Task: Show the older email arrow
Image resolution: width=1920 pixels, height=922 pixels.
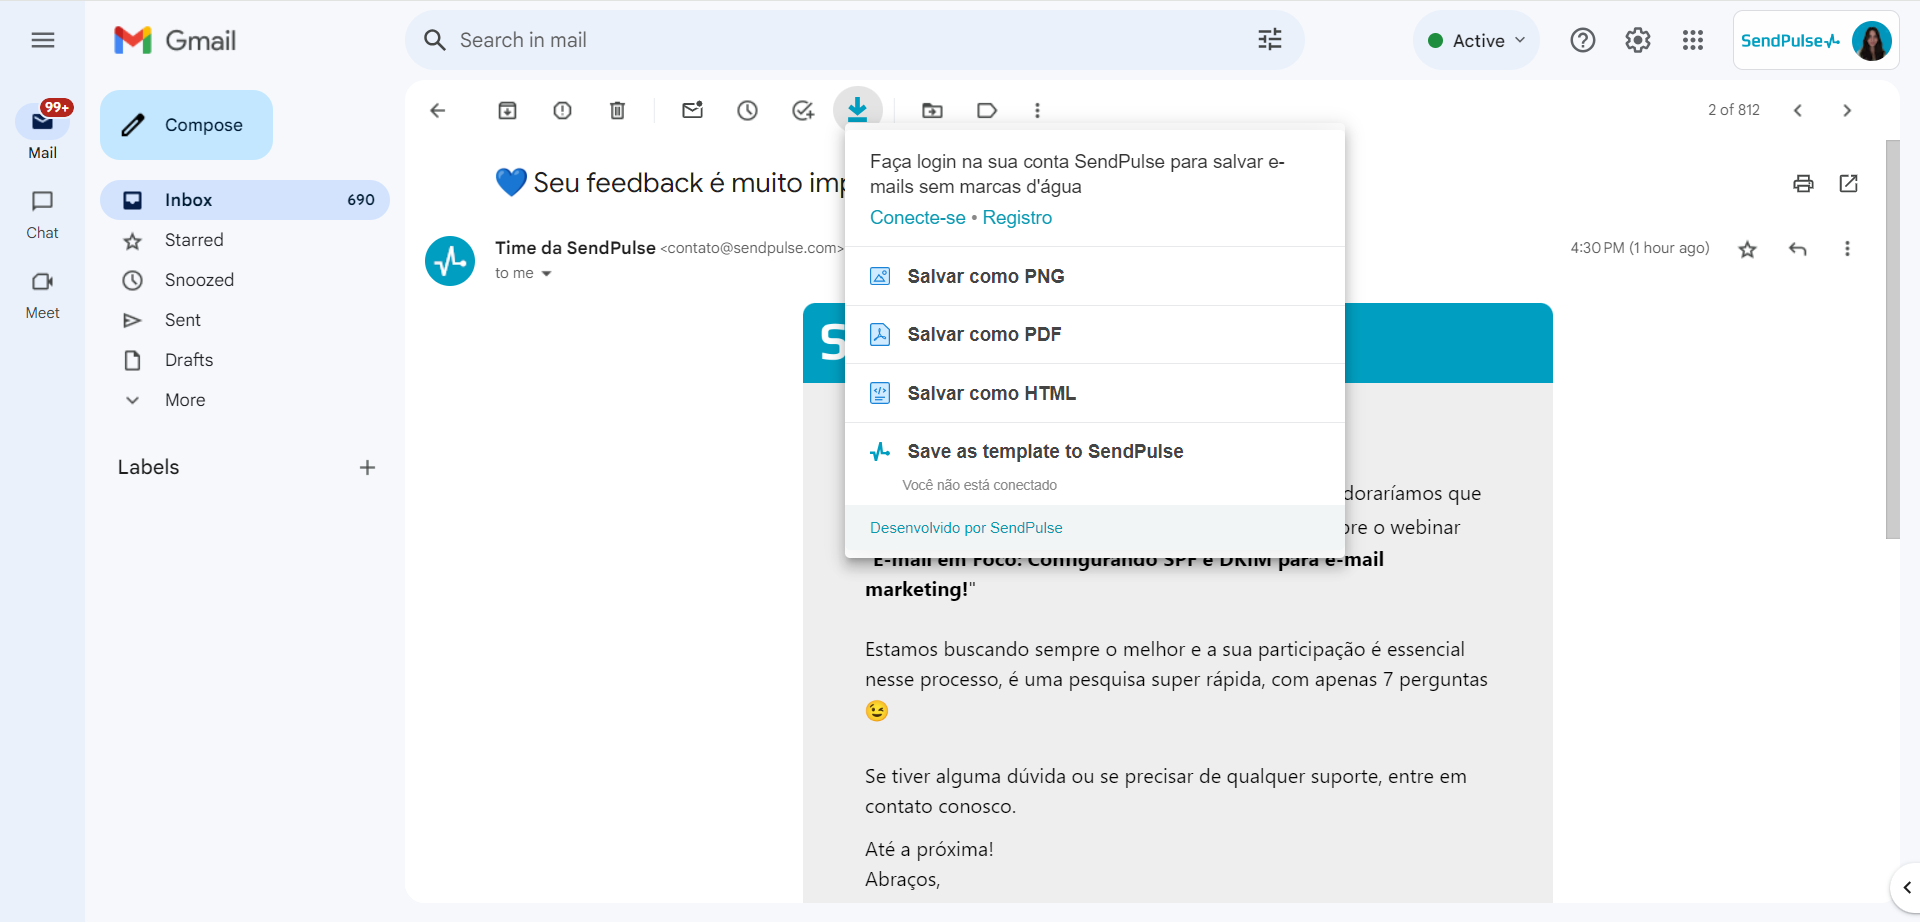Action: (x=1847, y=110)
